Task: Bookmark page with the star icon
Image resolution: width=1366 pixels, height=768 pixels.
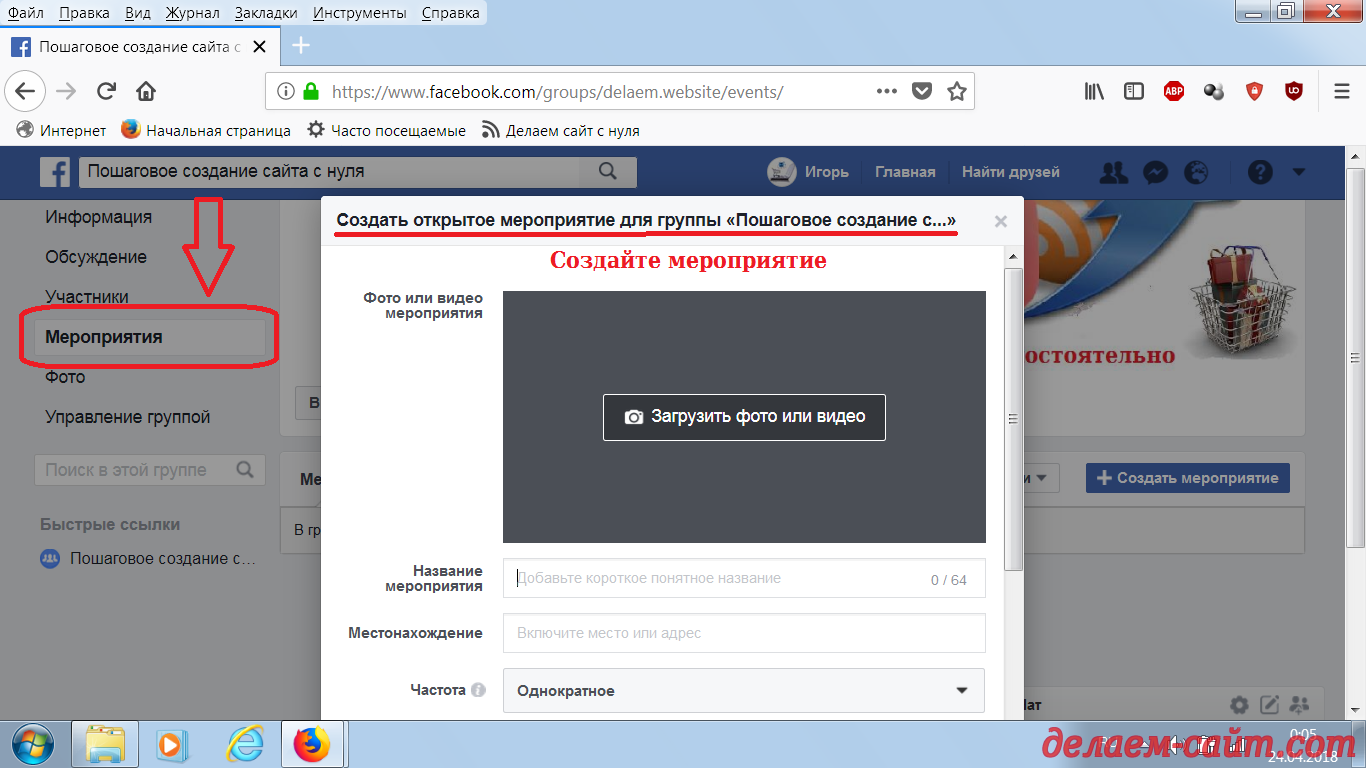Action: click(x=957, y=91)
